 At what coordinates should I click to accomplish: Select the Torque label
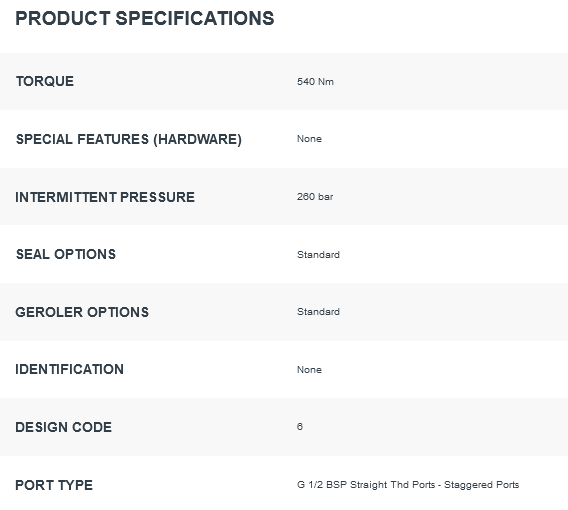(x=45, y=81)
